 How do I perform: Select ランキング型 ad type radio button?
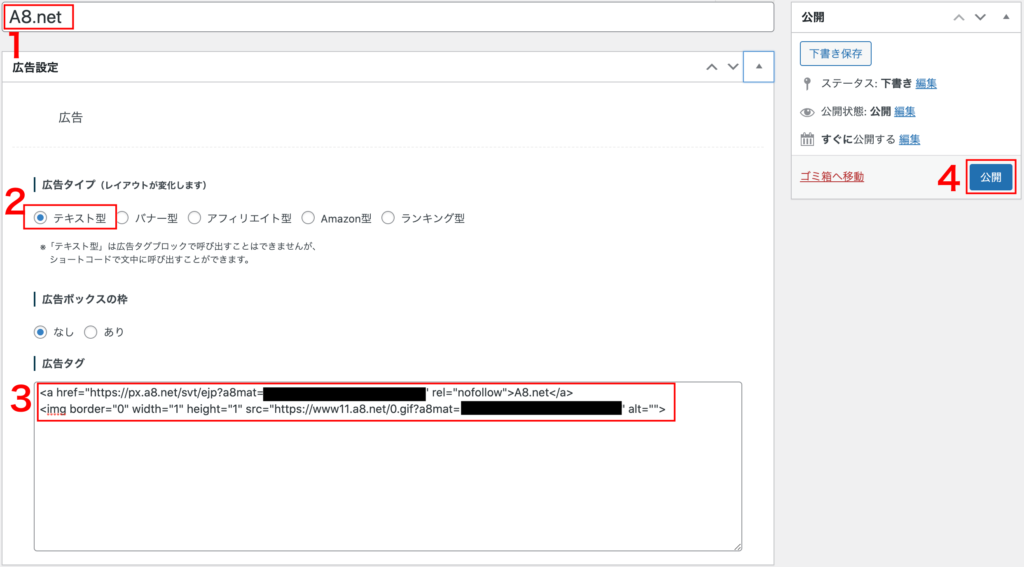(388, 218)
